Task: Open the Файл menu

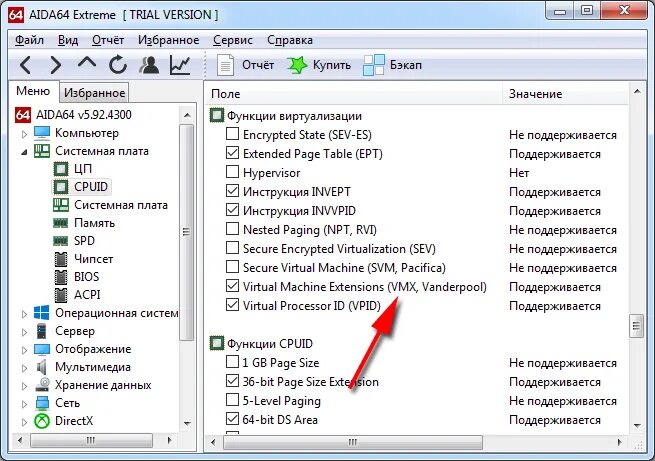Action: tap(29, 40)
